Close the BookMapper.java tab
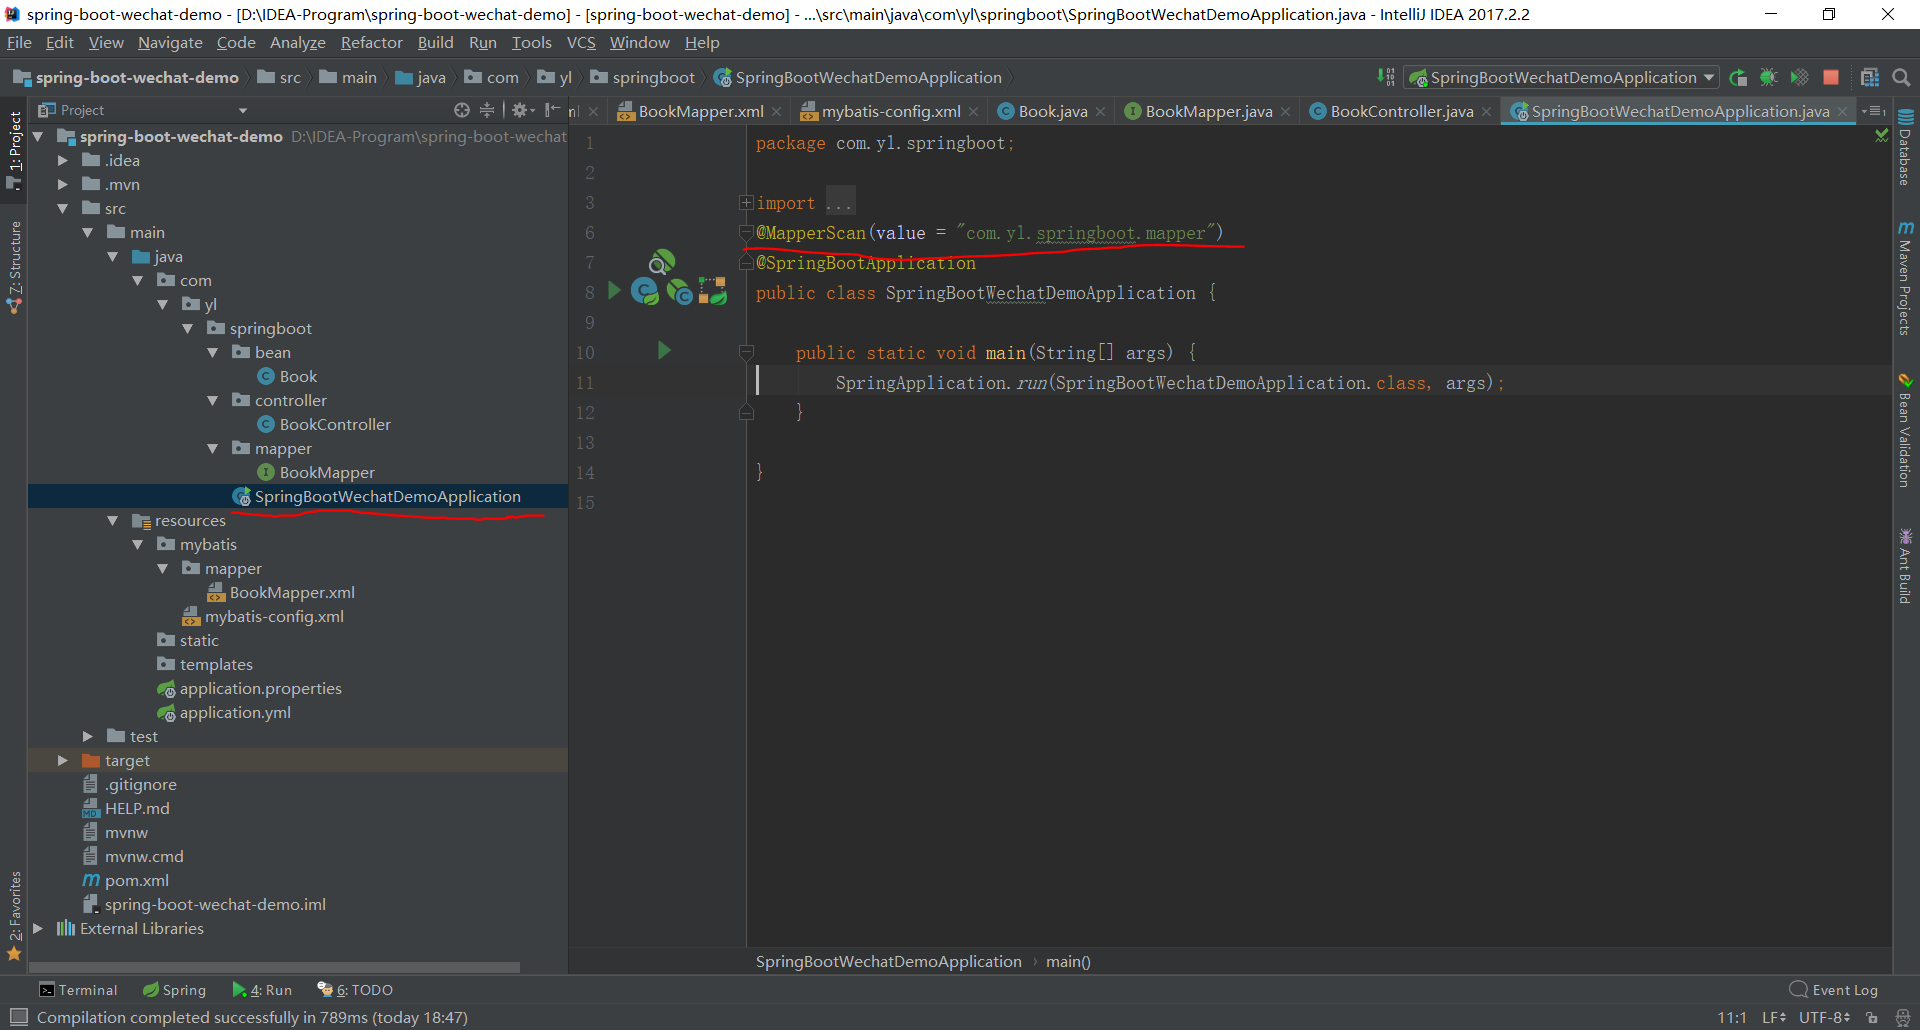 pos(1286,112)
